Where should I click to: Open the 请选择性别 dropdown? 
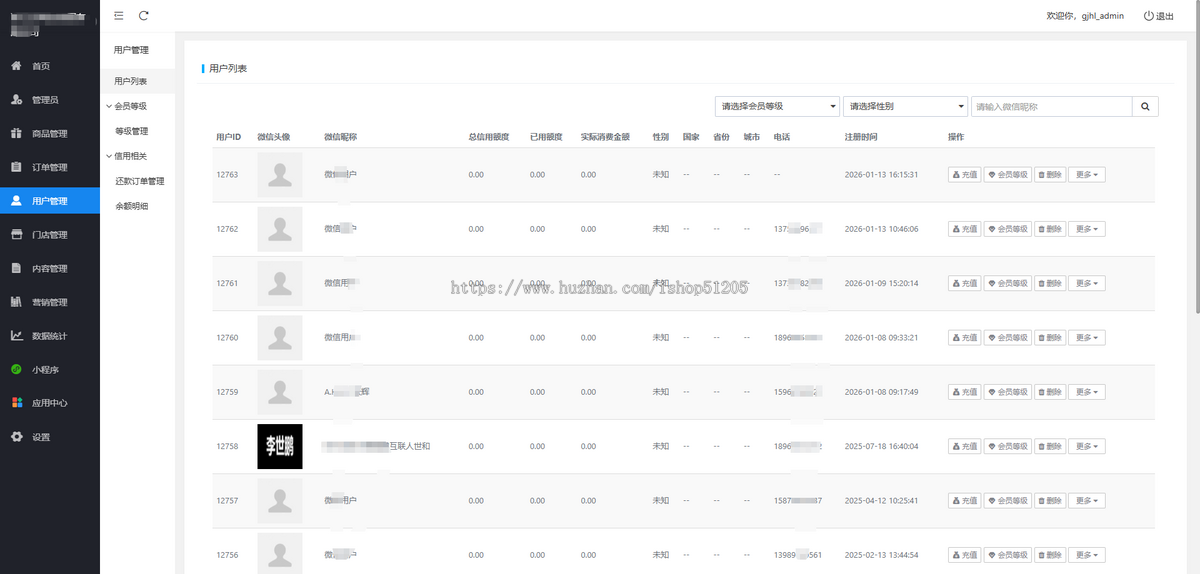pos(906,106)
